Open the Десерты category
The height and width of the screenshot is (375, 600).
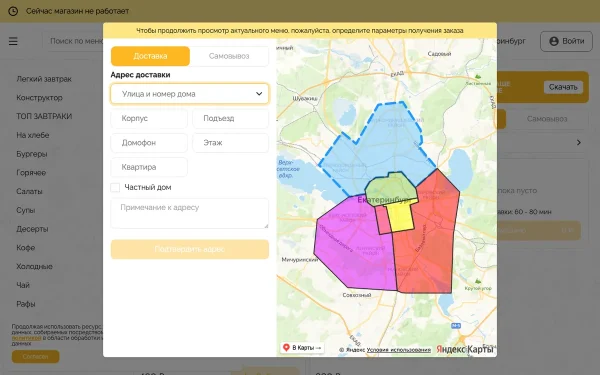pos(32,229)
